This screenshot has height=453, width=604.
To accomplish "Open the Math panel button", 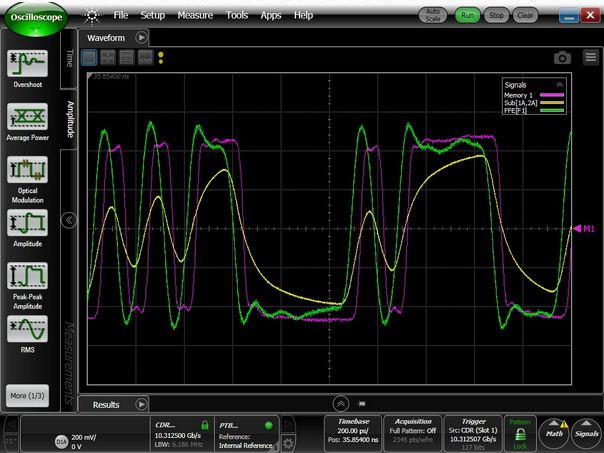I will pyautogui.click(x=554, y=434).
